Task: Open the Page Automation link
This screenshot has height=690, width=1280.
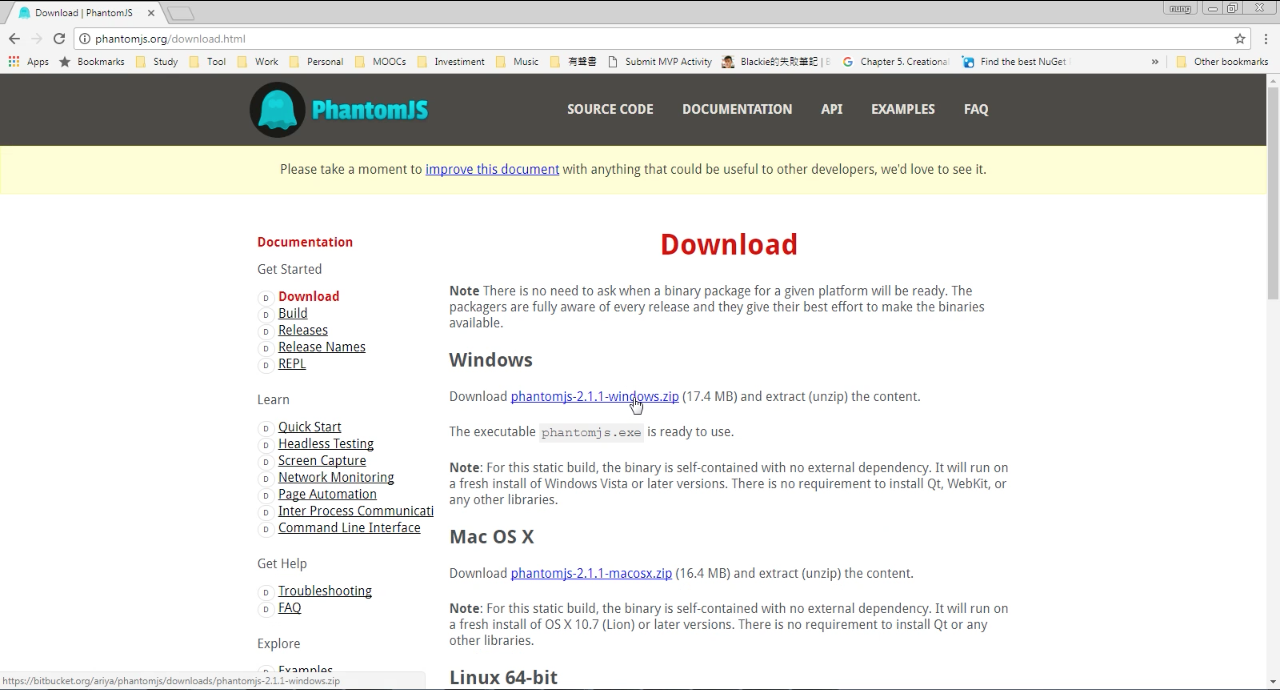Action: [x=327, y=495]
